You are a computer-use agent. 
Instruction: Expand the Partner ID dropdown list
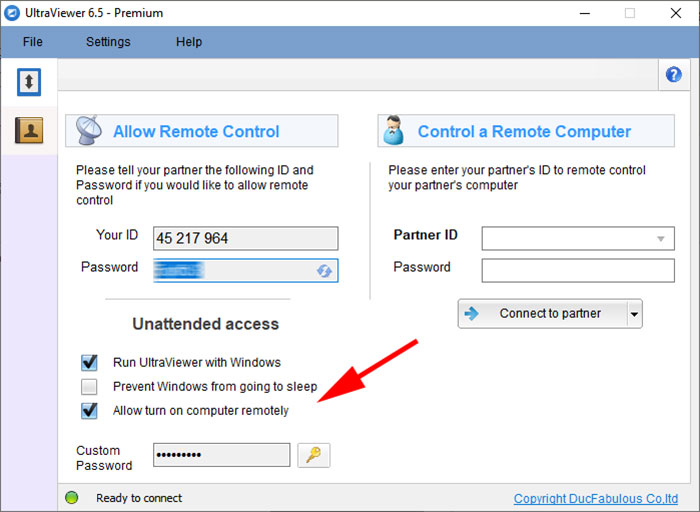click(x=660, y=239)
